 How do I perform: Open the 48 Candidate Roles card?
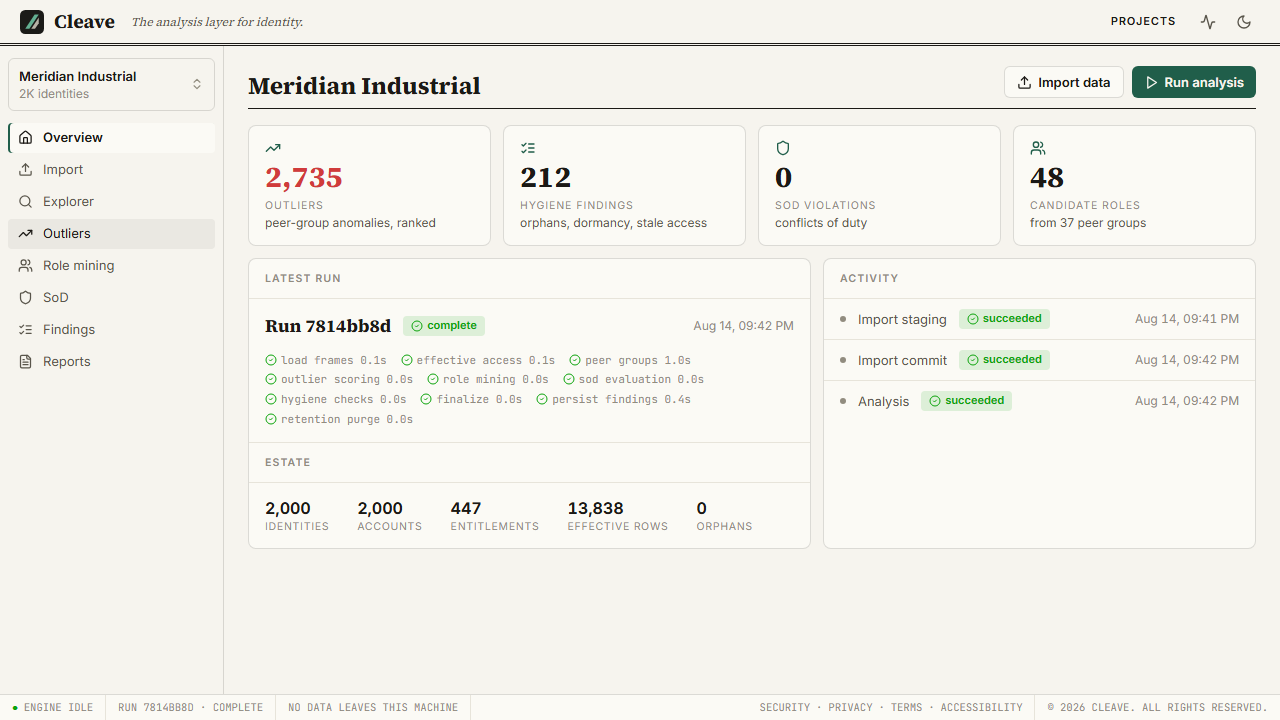point(1134,185)
